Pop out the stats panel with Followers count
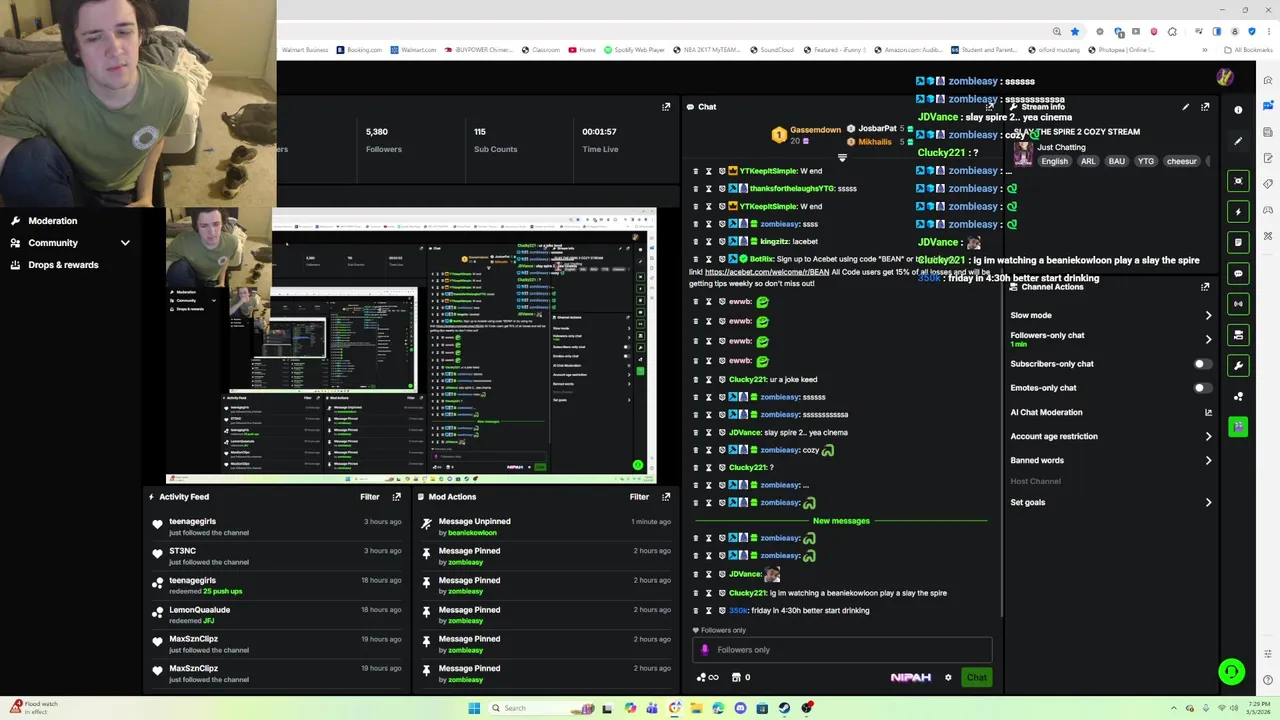This screenshot has width=1280, height=720. coord(666,107)
